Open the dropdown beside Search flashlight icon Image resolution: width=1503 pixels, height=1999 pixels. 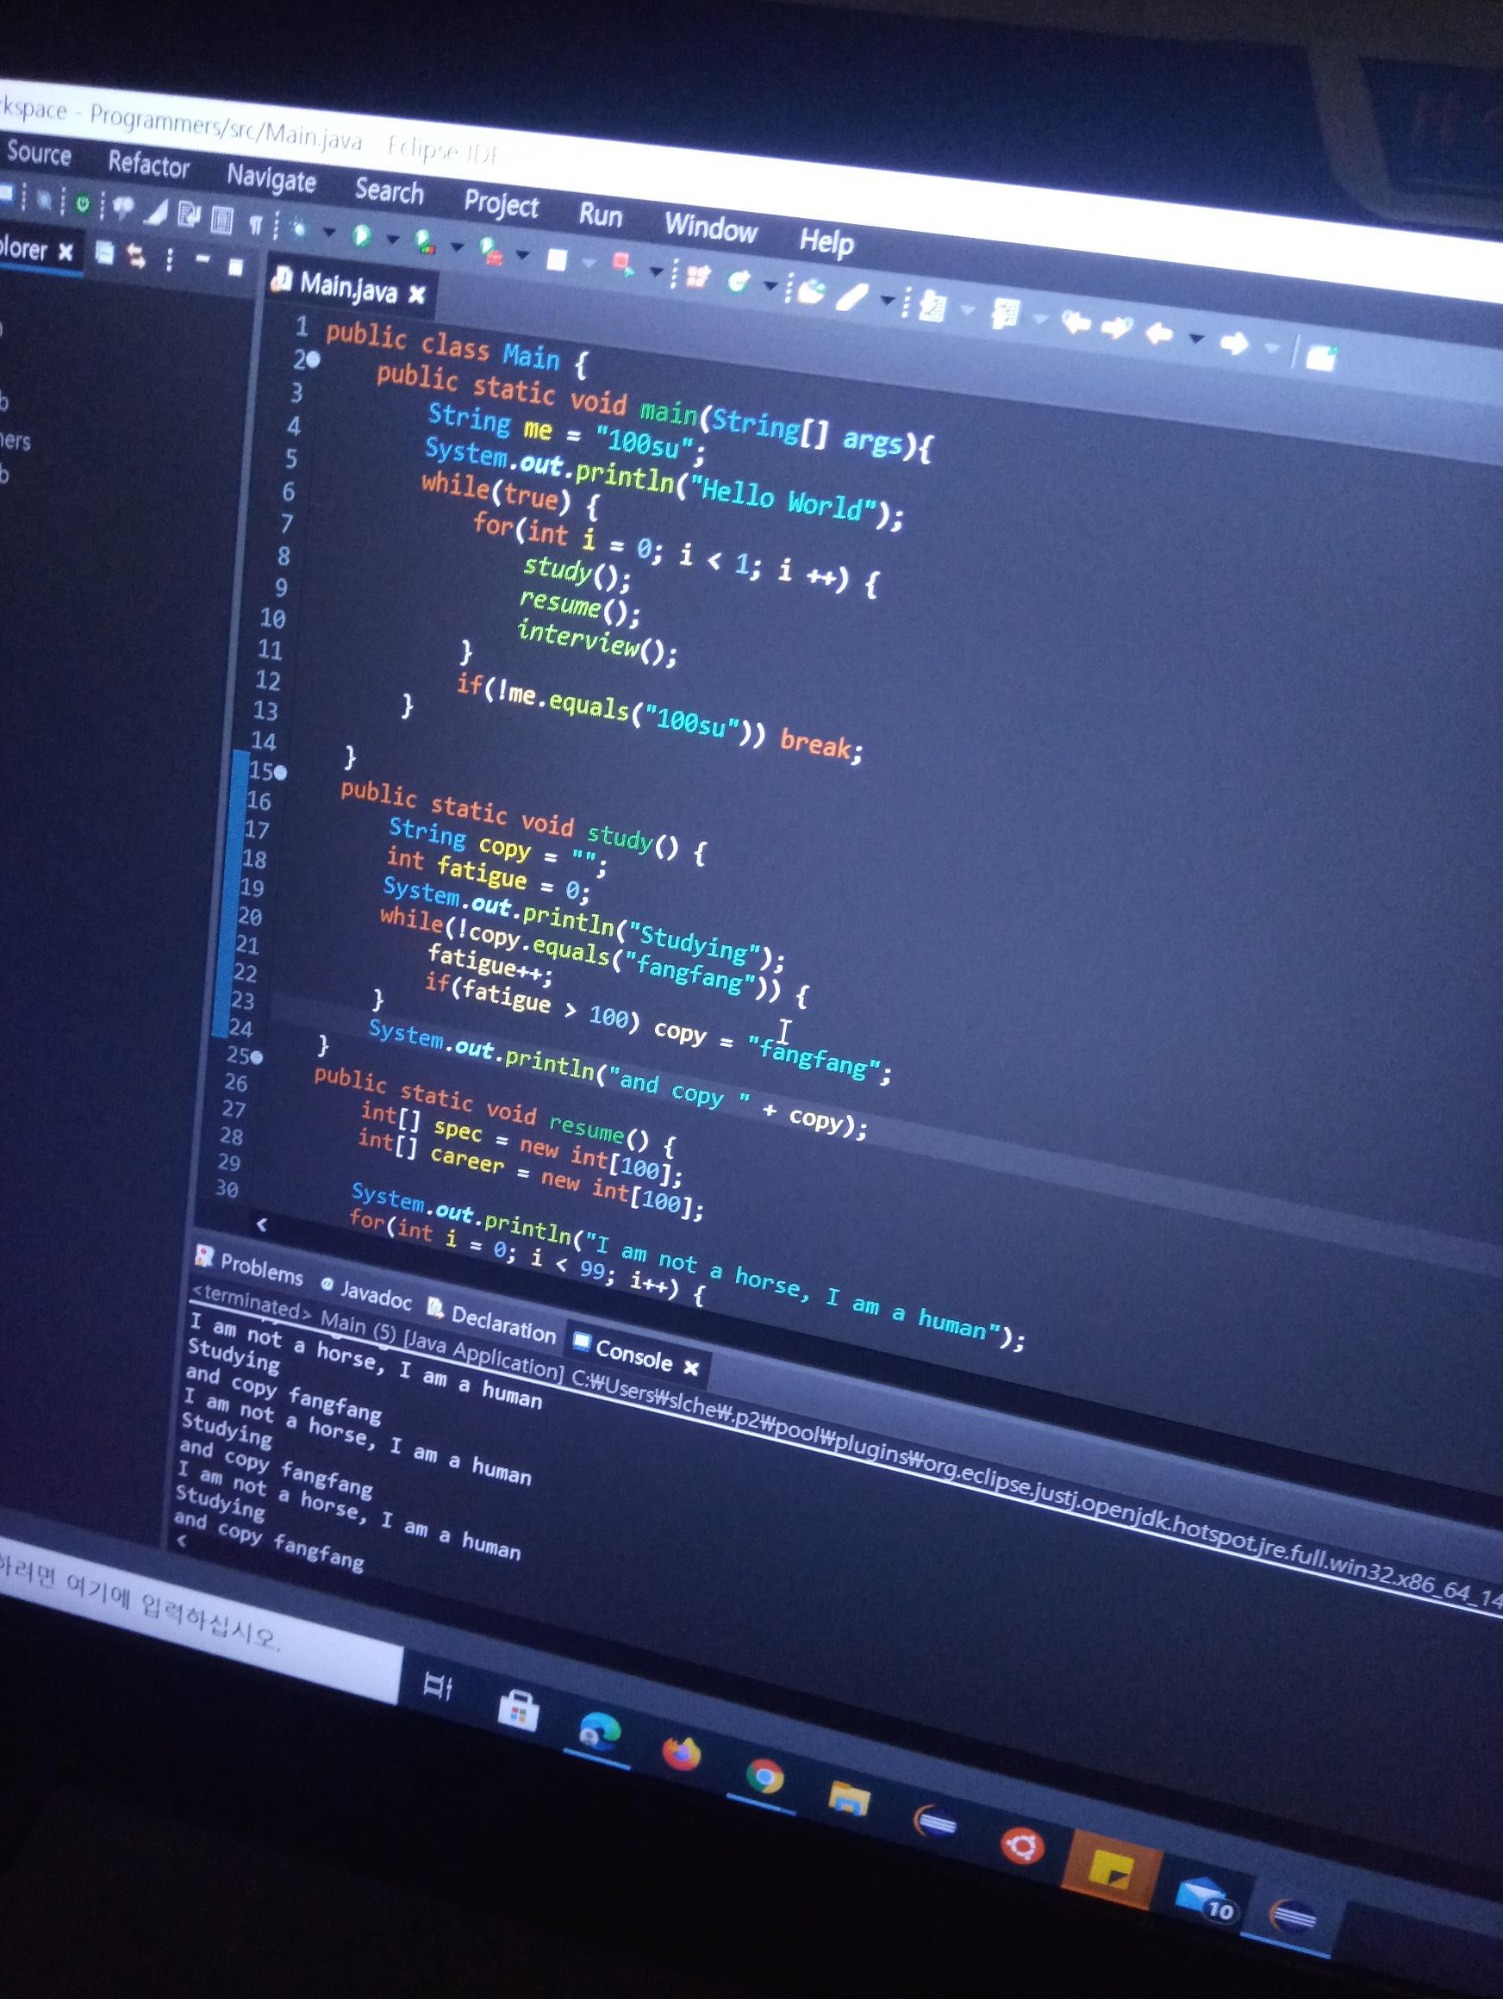[x=887, y=300]
